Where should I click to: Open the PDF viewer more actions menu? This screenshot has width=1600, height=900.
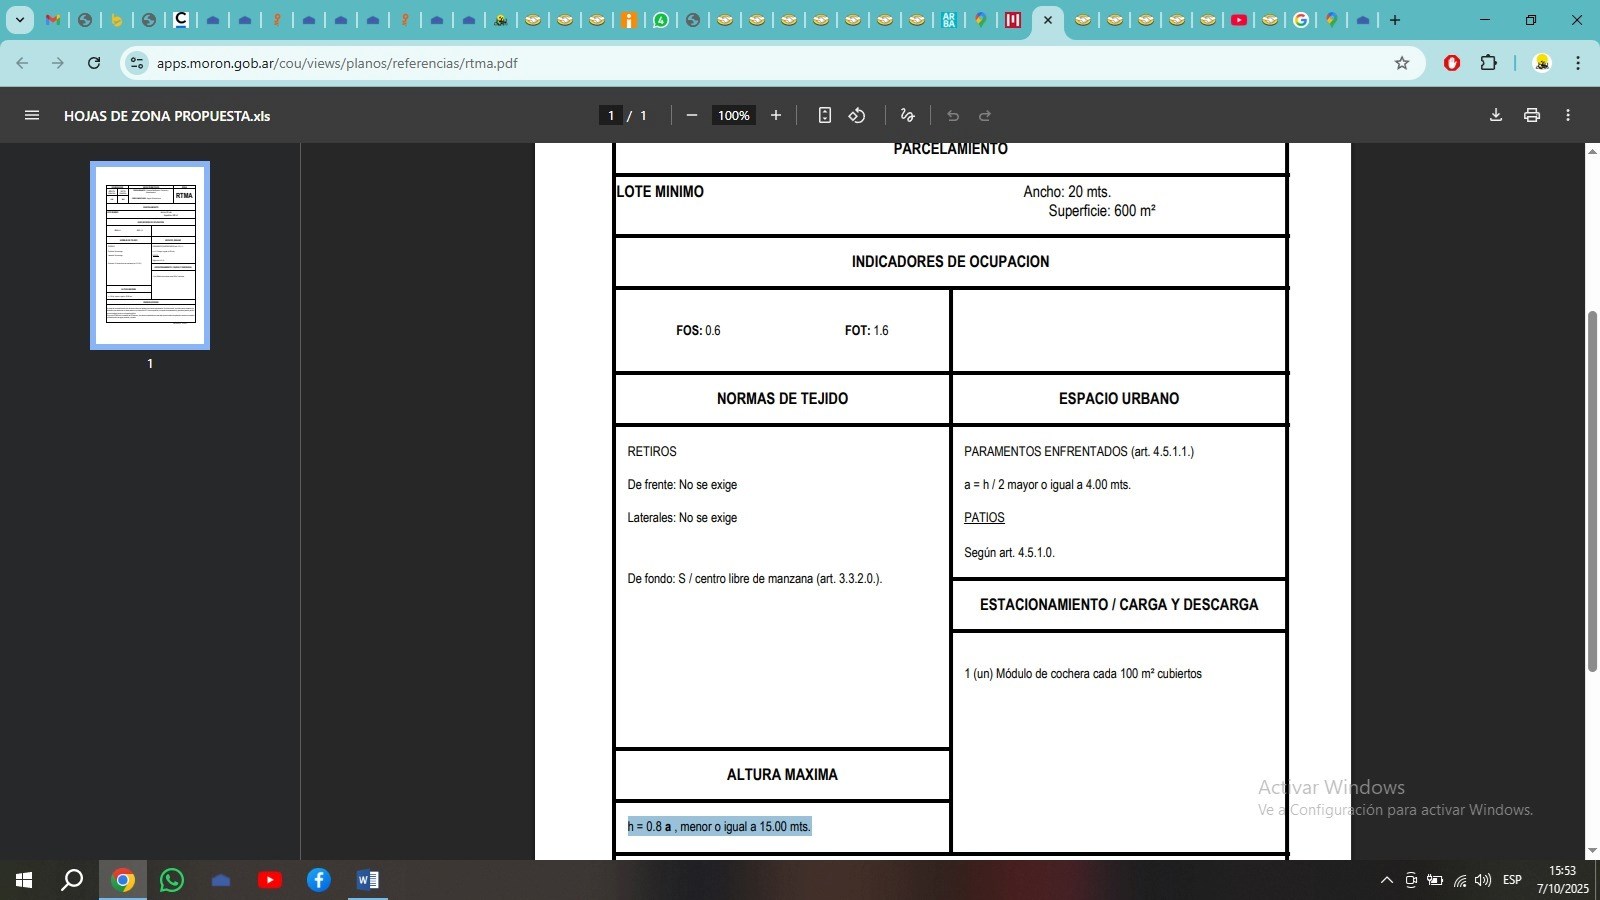(x=1568, y=115)
